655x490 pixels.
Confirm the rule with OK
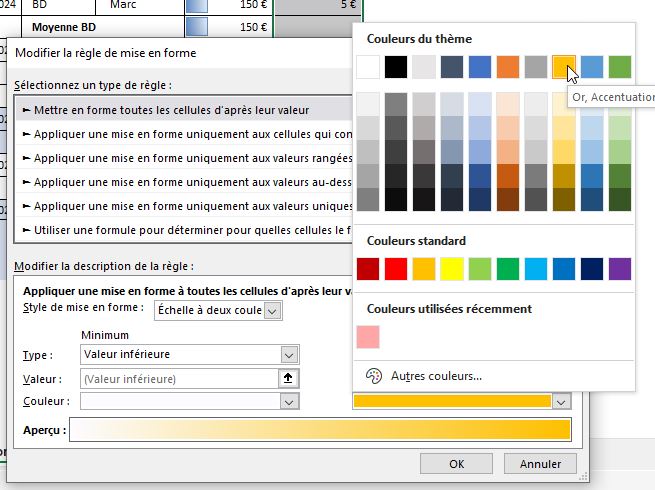[x=456, y=464]
